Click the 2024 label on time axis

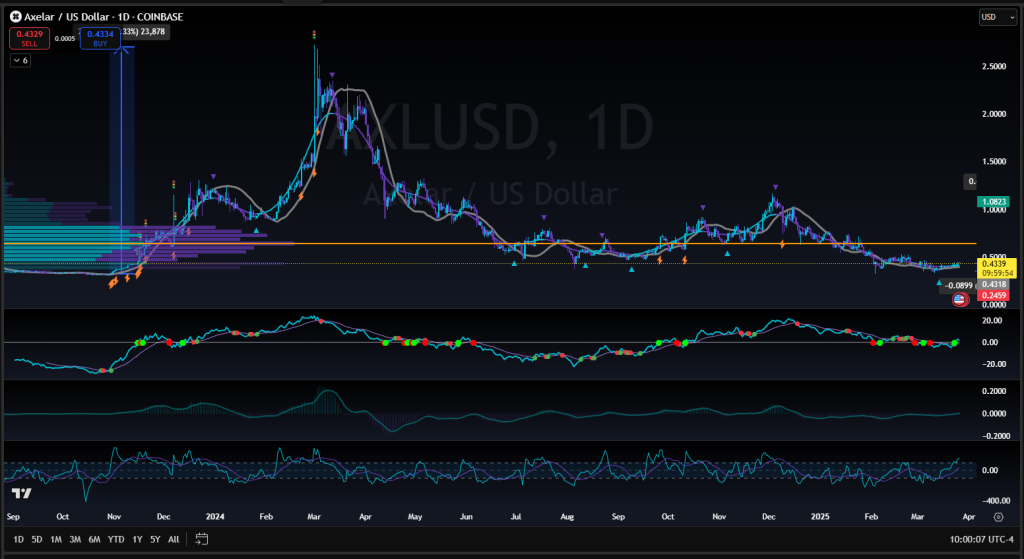(x=215, y=517)
